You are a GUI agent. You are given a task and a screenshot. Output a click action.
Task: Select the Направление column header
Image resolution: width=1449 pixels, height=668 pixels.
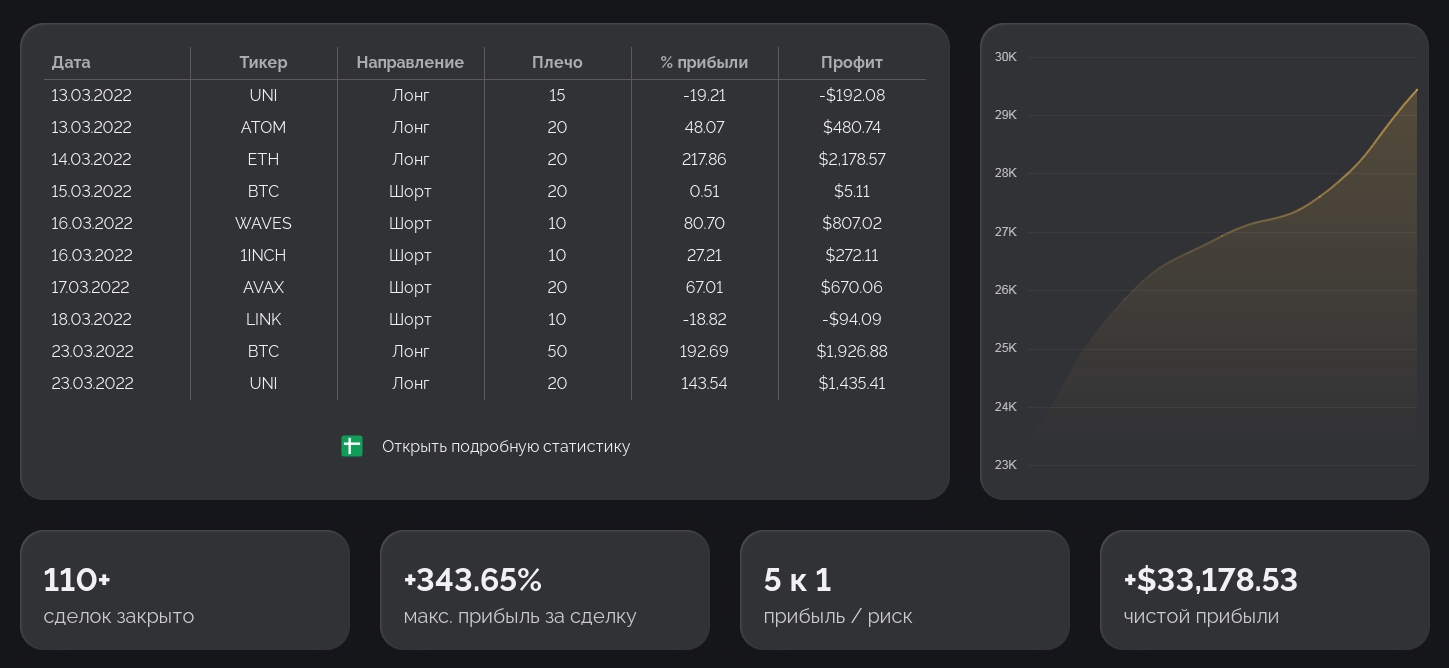click(410, 62)
